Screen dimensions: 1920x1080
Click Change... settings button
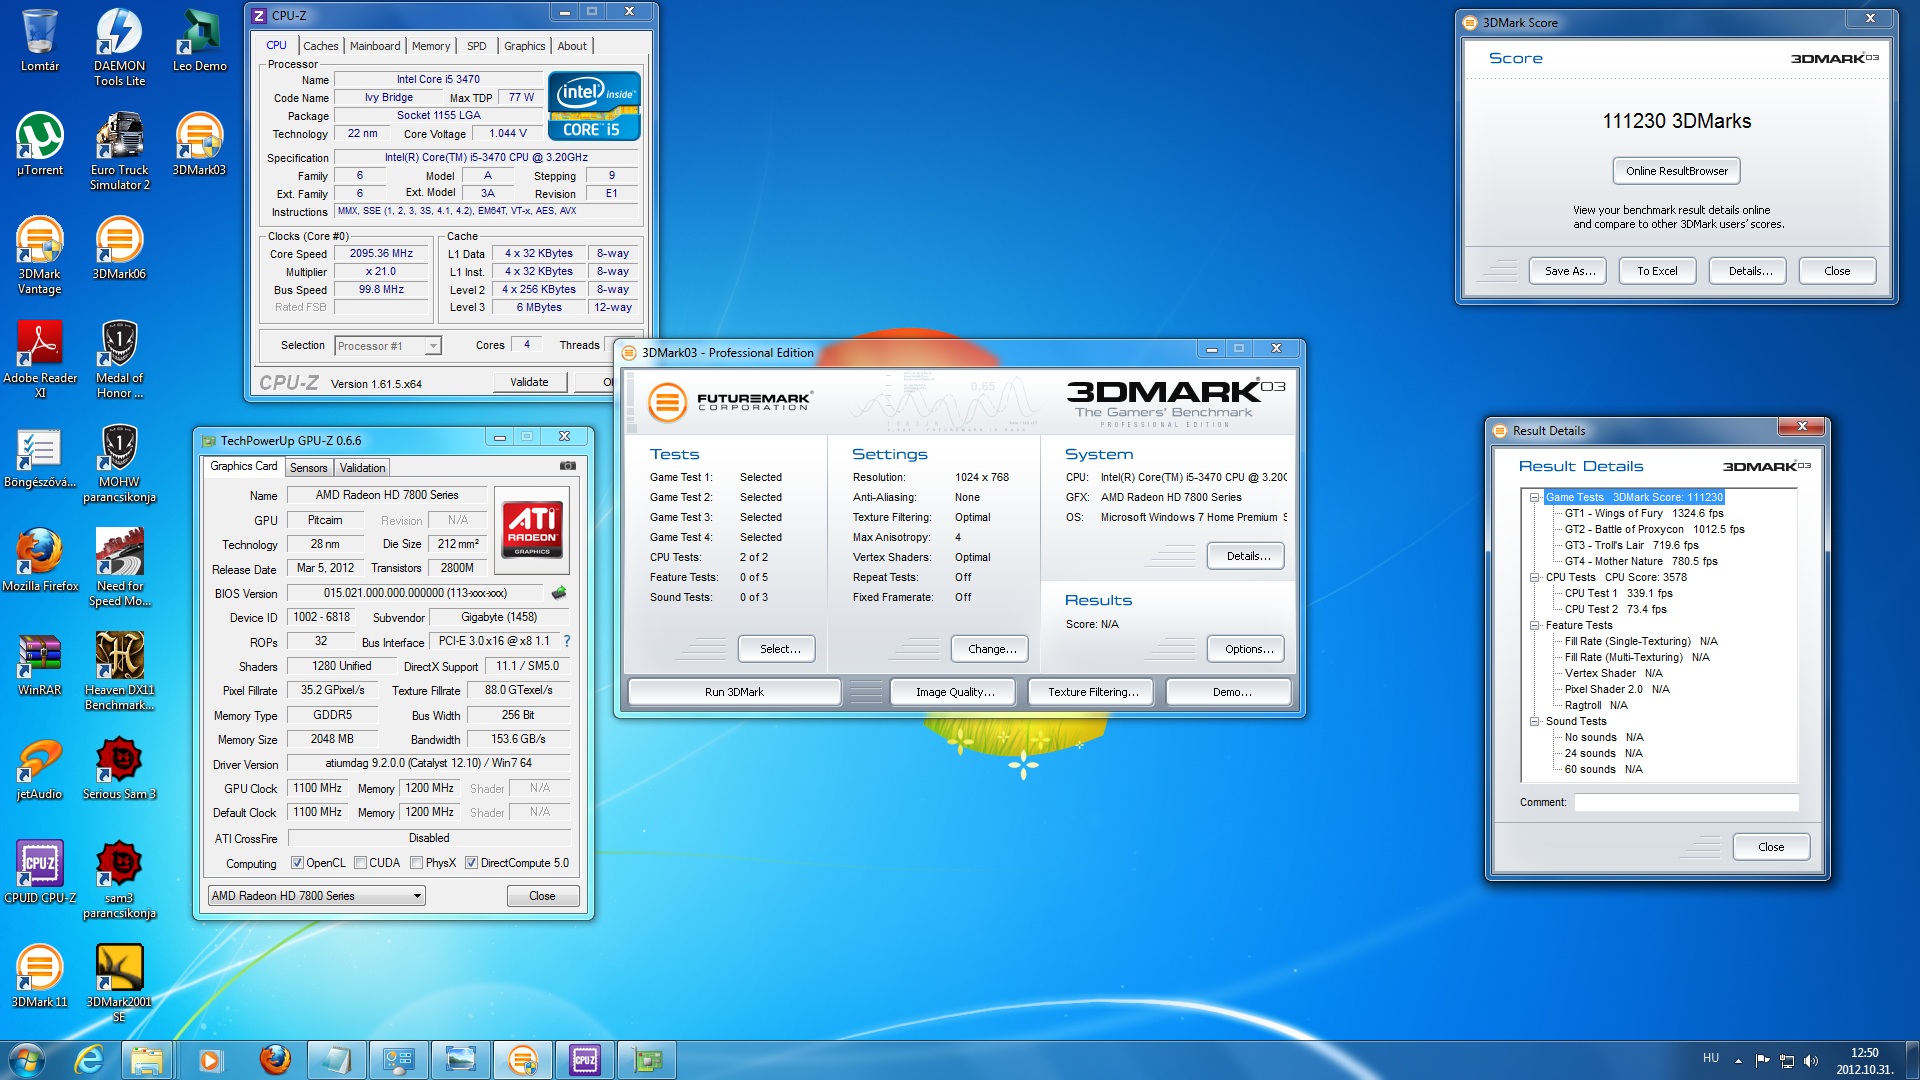click(x=990, y=649)
